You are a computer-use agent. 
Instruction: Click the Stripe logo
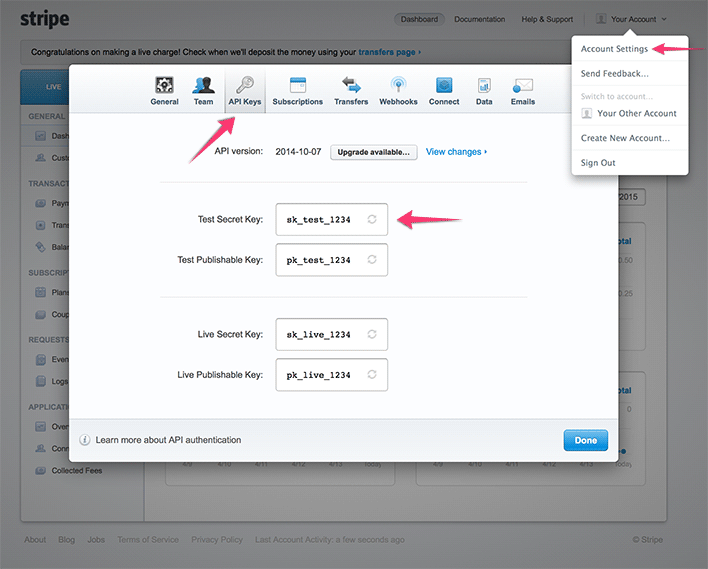pyautogui.click(x=45, y=19)
